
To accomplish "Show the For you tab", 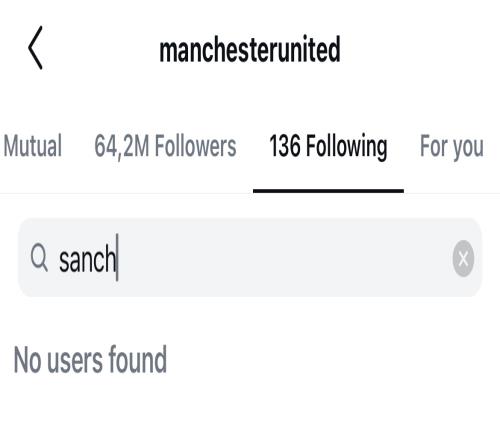I will tap(452, 147).
